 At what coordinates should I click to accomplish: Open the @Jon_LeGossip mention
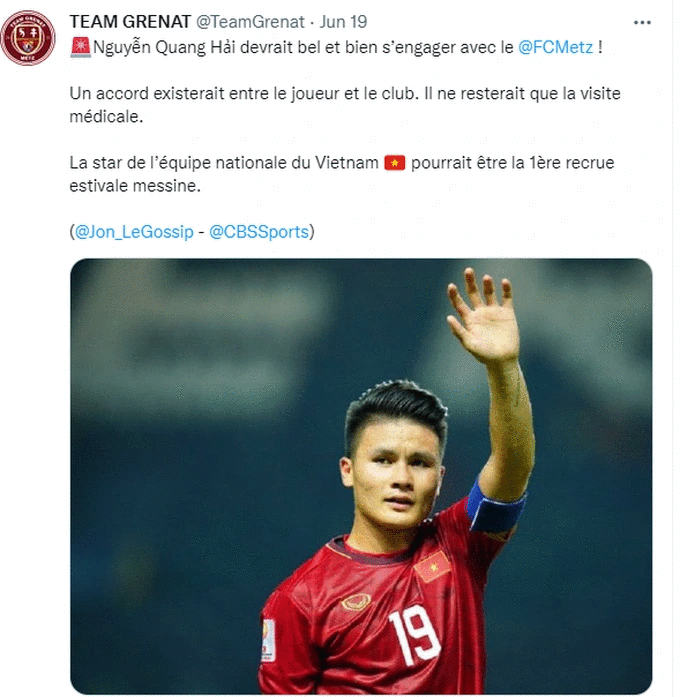pyautogui.click(x=132, y=231)
